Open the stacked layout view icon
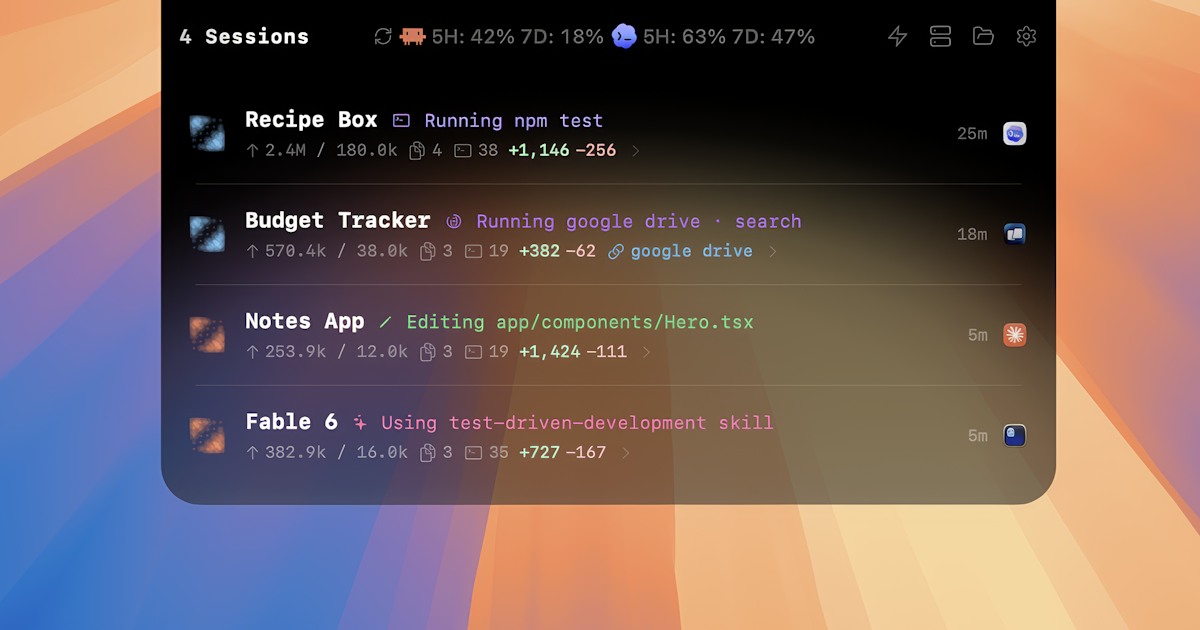1200x630 pixels. [x=940, y=37]
